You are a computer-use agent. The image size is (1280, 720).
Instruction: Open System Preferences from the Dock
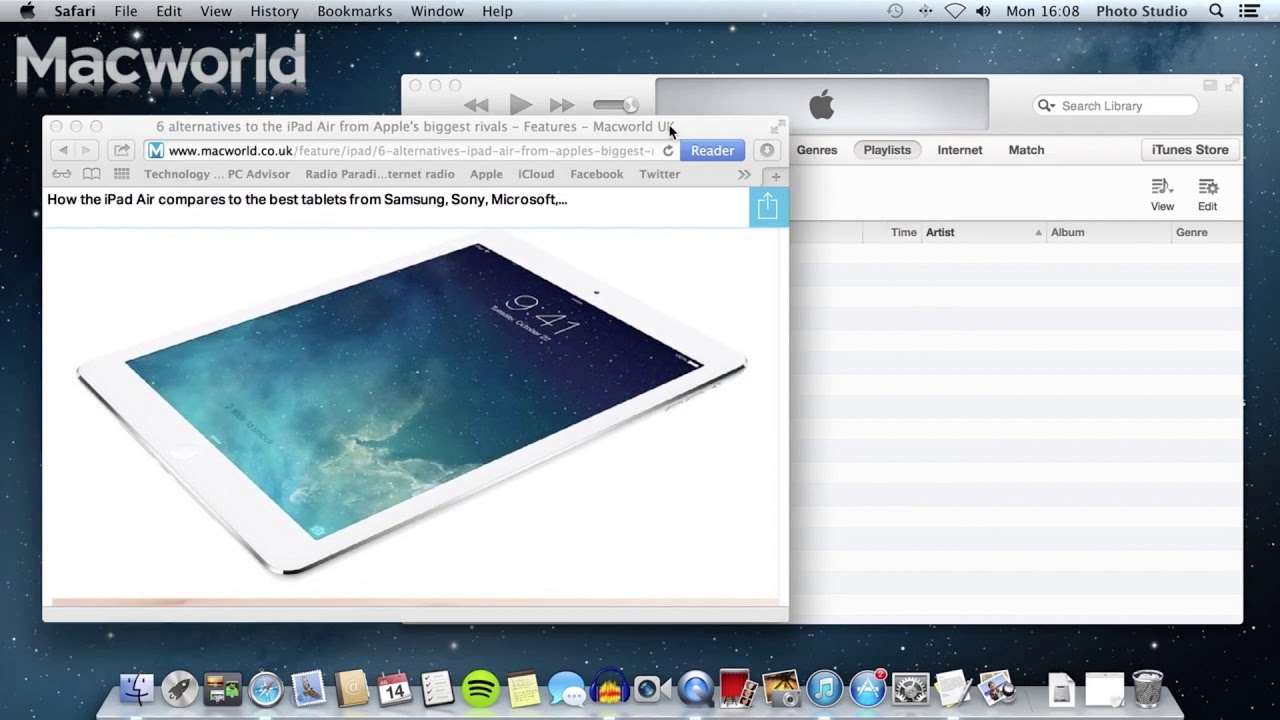click(911, 689)
